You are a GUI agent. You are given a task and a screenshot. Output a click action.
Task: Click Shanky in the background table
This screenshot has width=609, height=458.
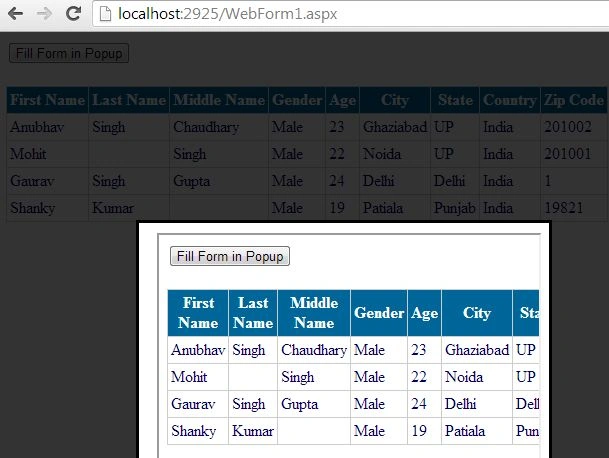33,208
